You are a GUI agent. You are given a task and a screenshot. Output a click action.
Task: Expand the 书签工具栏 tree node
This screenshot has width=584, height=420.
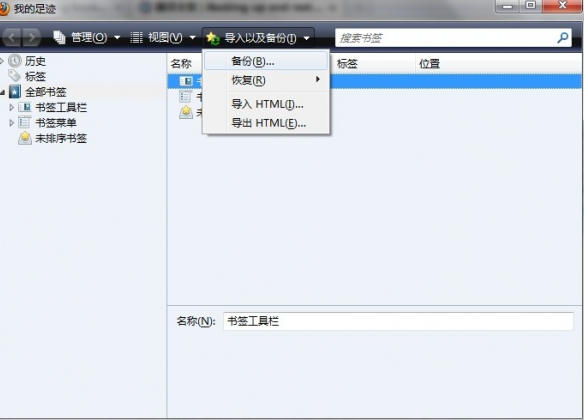[x=12, y=107]
